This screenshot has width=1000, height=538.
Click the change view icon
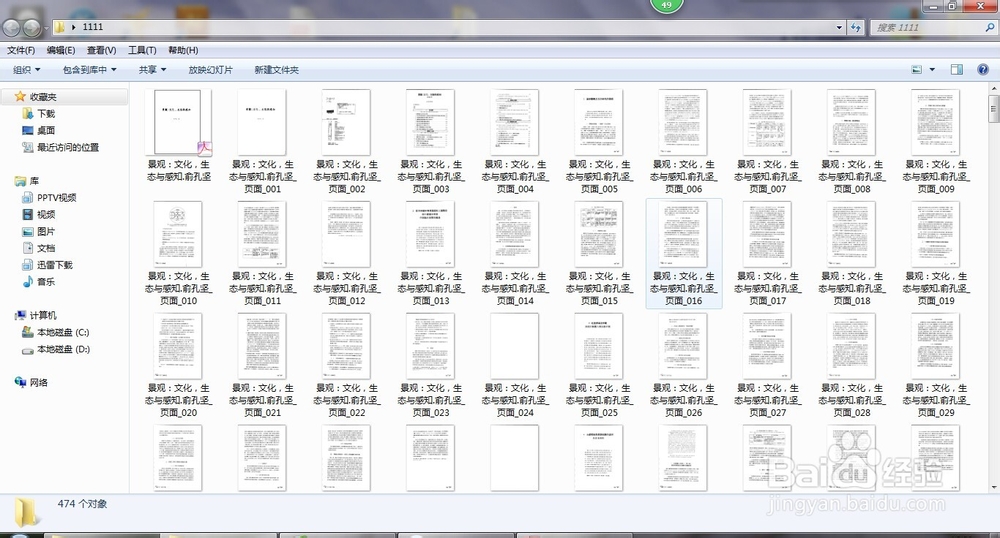[x=916, y=69]
